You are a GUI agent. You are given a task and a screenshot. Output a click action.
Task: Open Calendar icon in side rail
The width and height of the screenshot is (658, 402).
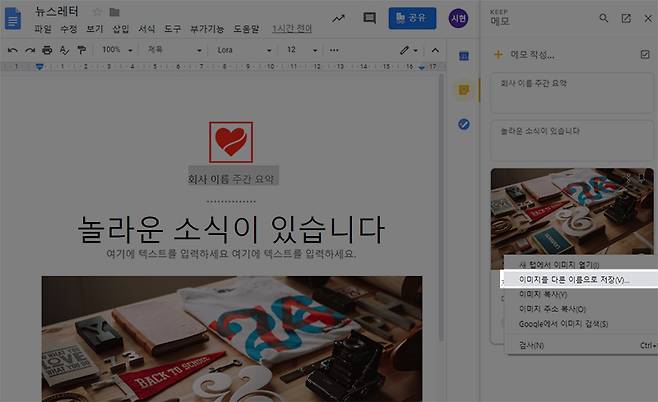click(464, 56)
